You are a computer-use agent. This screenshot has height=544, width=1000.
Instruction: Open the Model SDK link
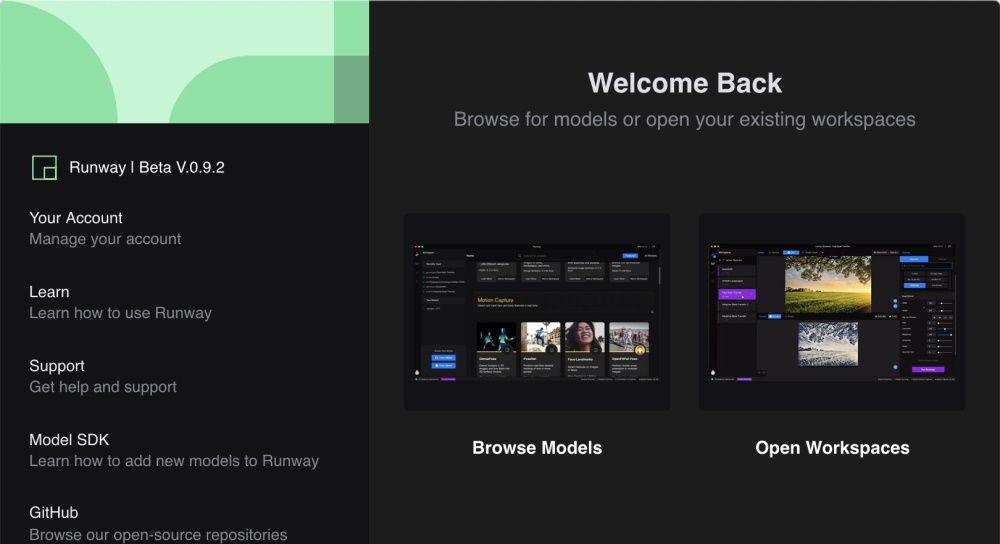click(x=69, y=440)
